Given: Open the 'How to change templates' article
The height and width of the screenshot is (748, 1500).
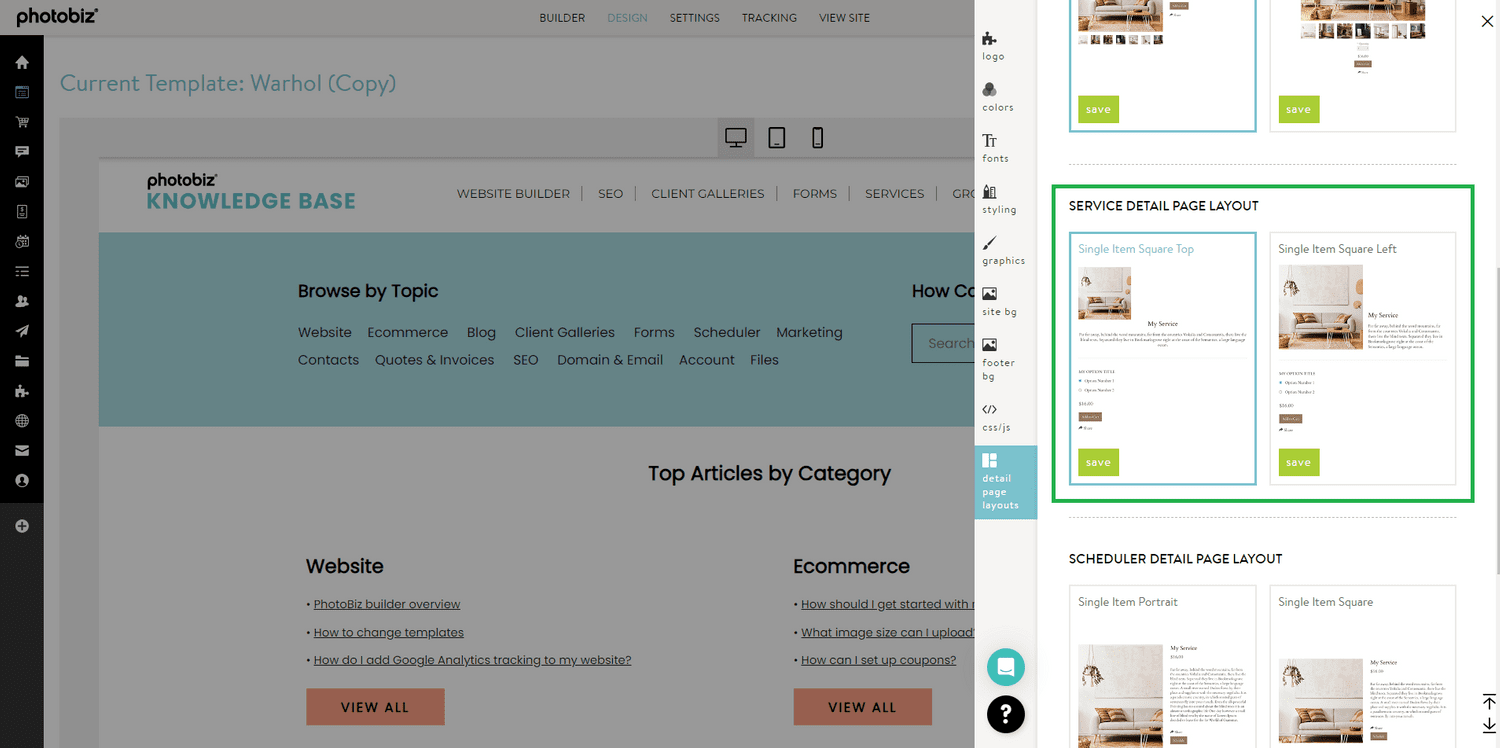Looking at the screenshot, I should pyautogui.click(x=388, y=632).
